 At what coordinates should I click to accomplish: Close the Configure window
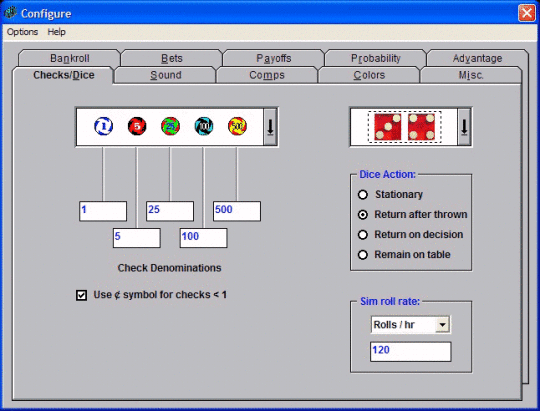527,13
